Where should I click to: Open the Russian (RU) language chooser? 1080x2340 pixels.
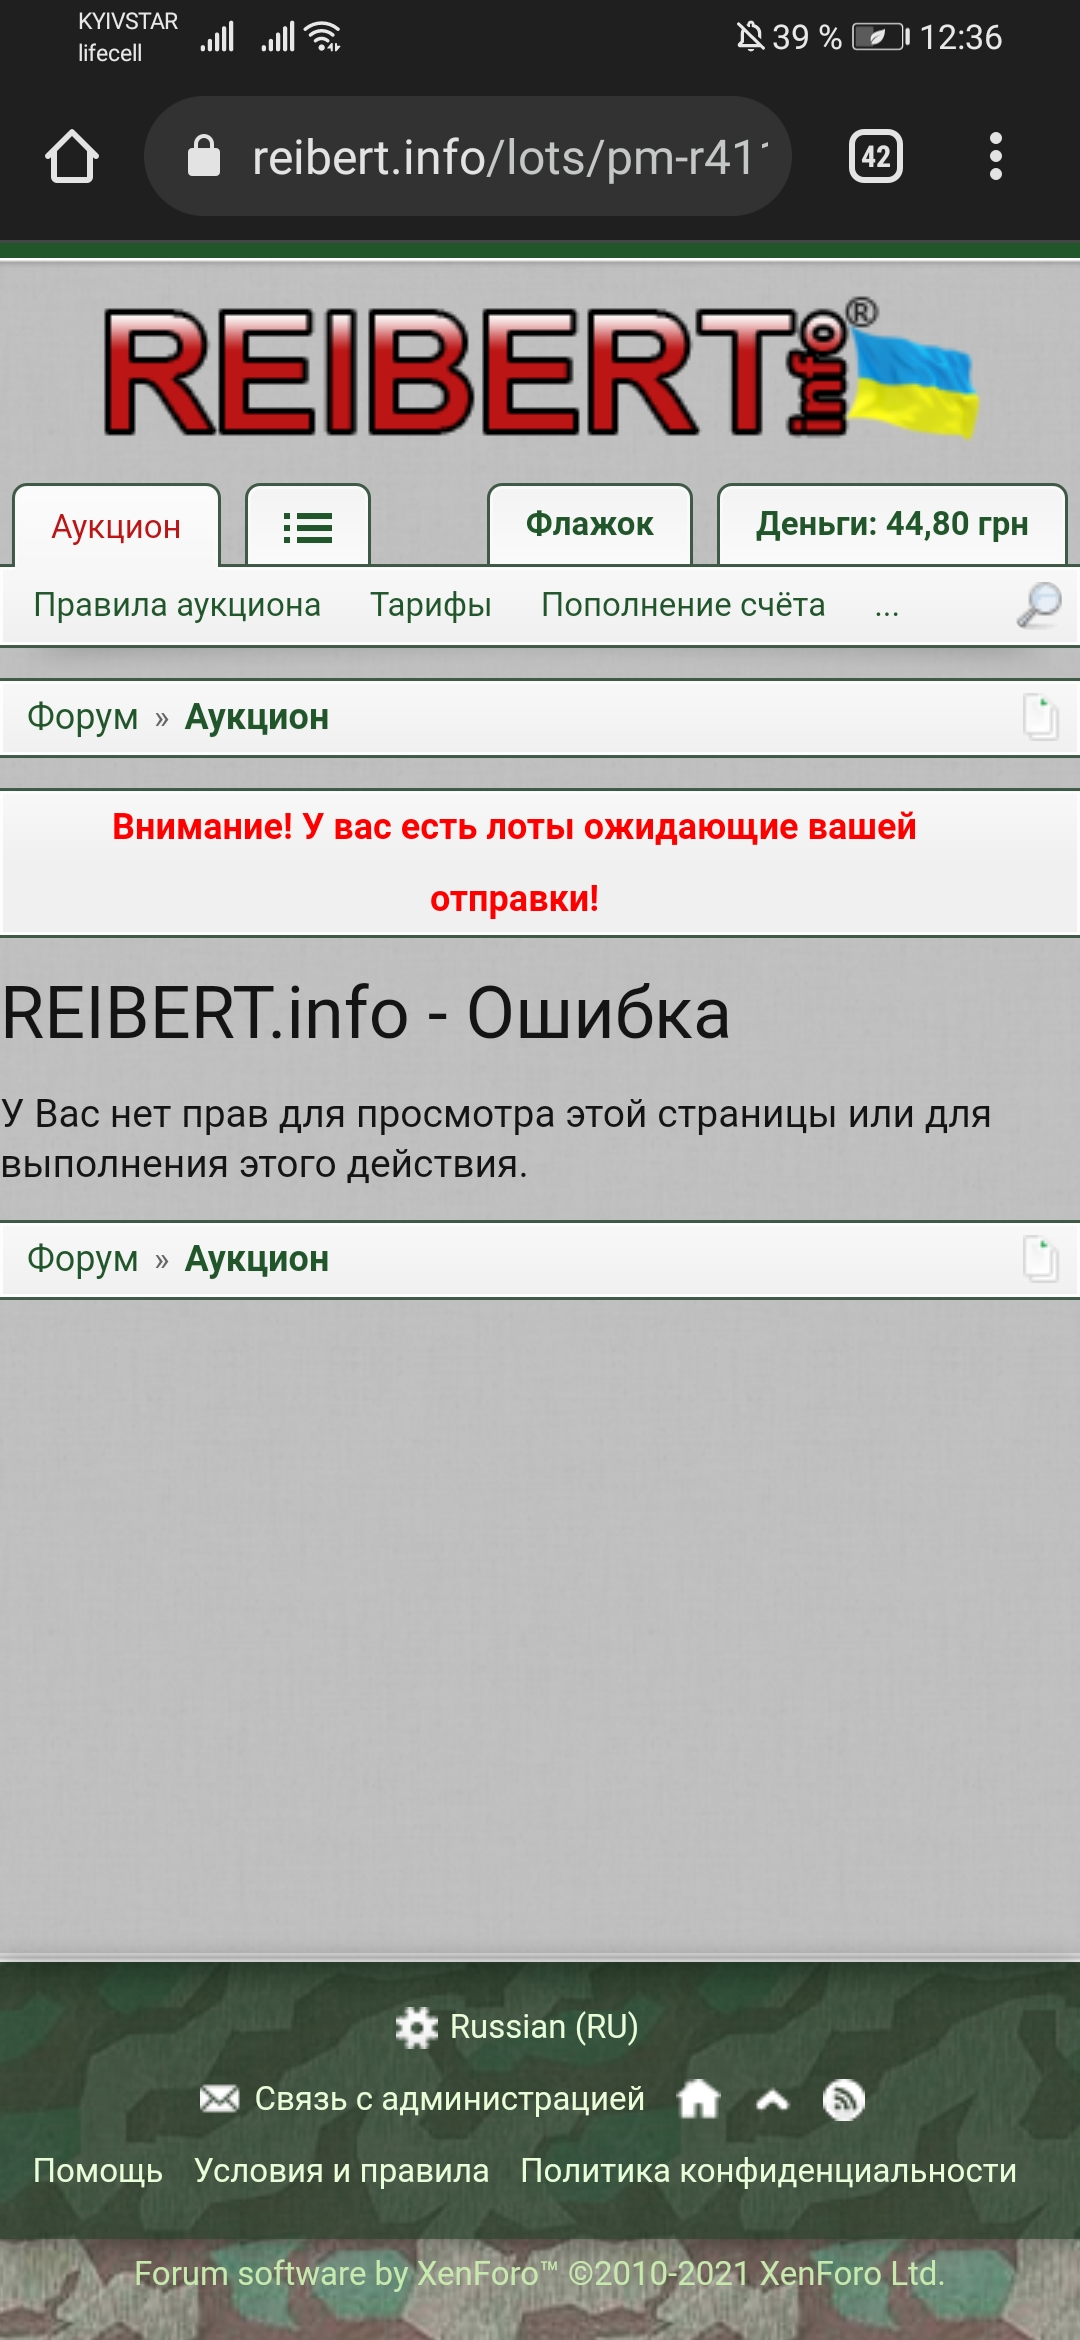(x=544, y=2026)
